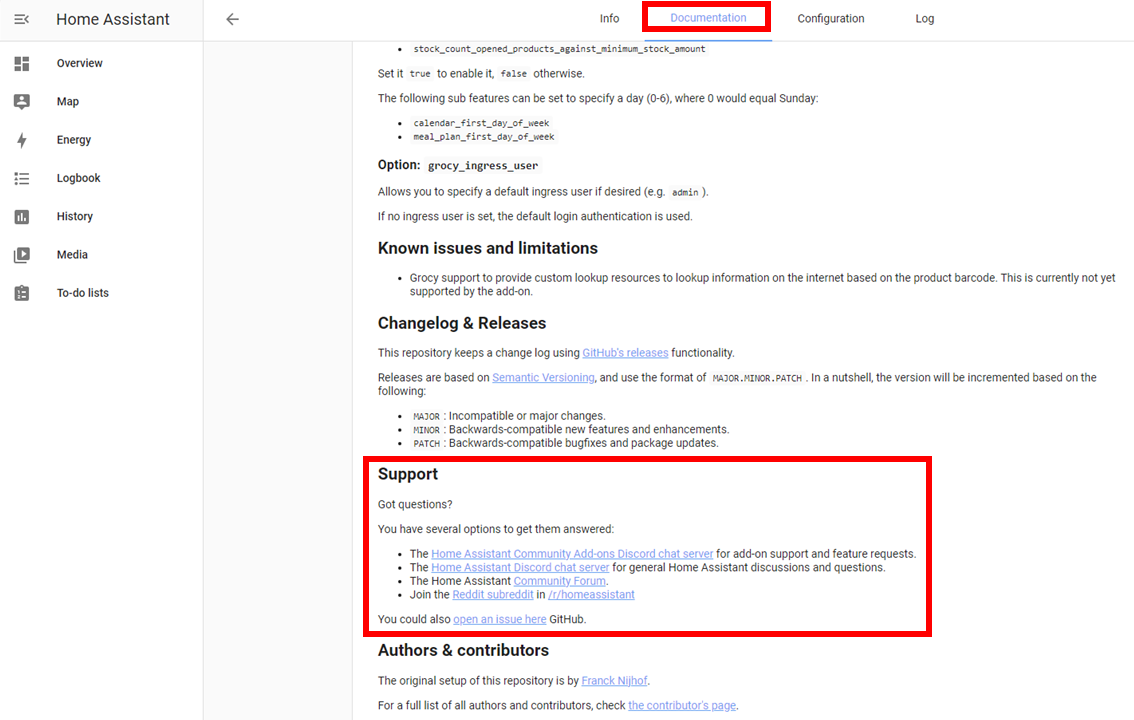Image resolution: width=1134 pixels, height=720 pixels.
Task: Click the Known issues and limitations heading
Action: tap(487, 249)
